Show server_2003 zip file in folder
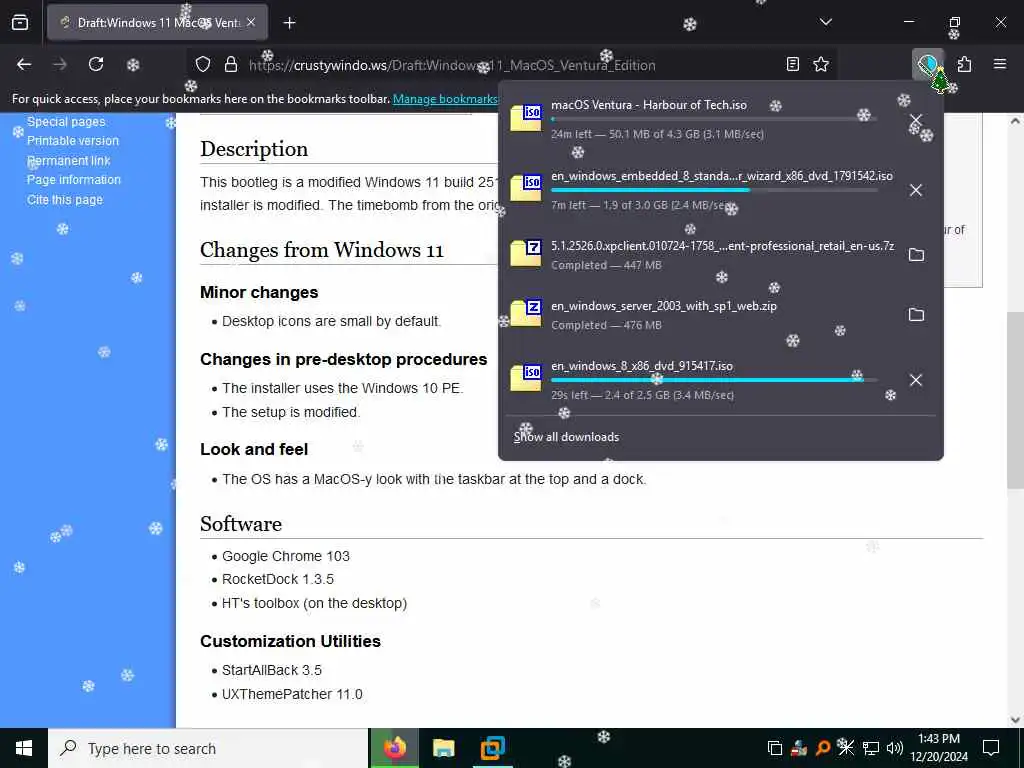This screenshot has width=1024, height=768. 916,315
